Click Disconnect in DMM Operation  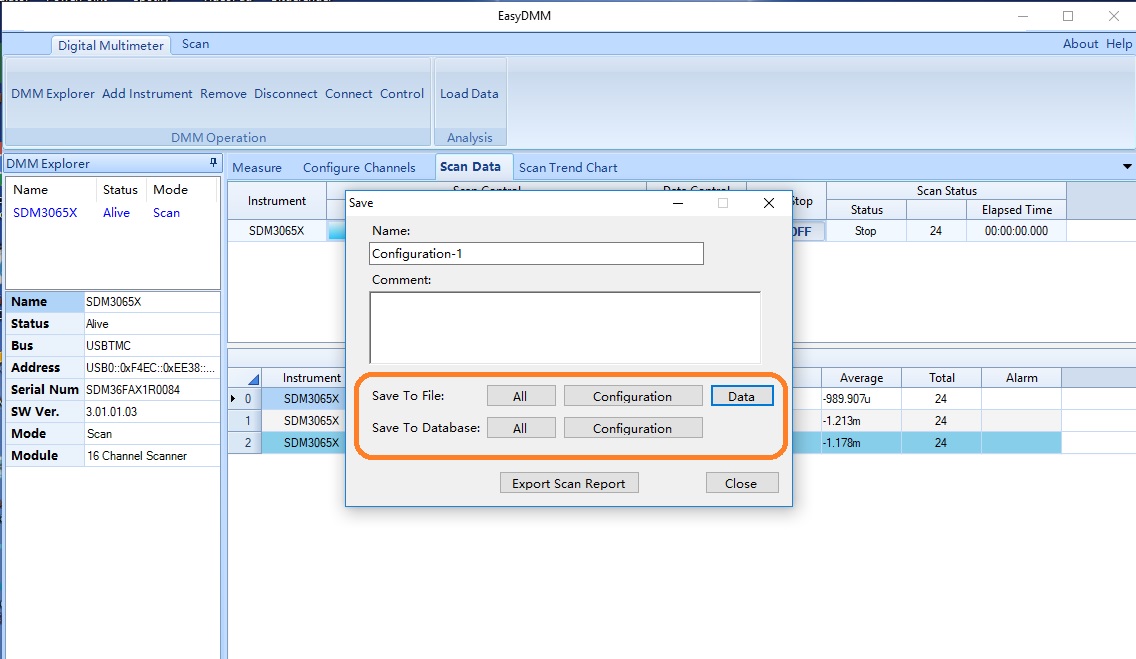(x=286, y=94)
